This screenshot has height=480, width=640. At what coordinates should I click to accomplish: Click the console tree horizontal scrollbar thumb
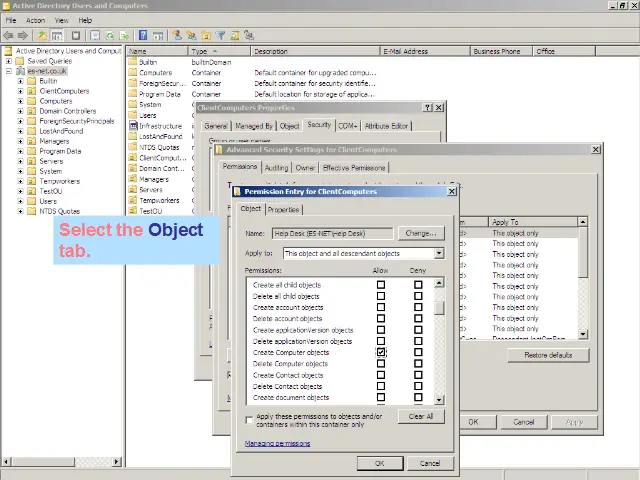click(43, 462)
